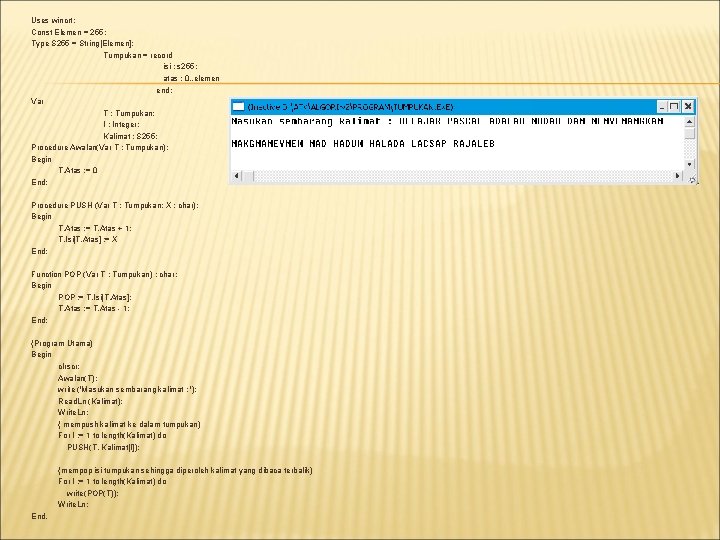The height and width of the screenshot is (540, 720).
Task: Click the 'ReadLn(Kalimat);' line
Action: [90, 401]
